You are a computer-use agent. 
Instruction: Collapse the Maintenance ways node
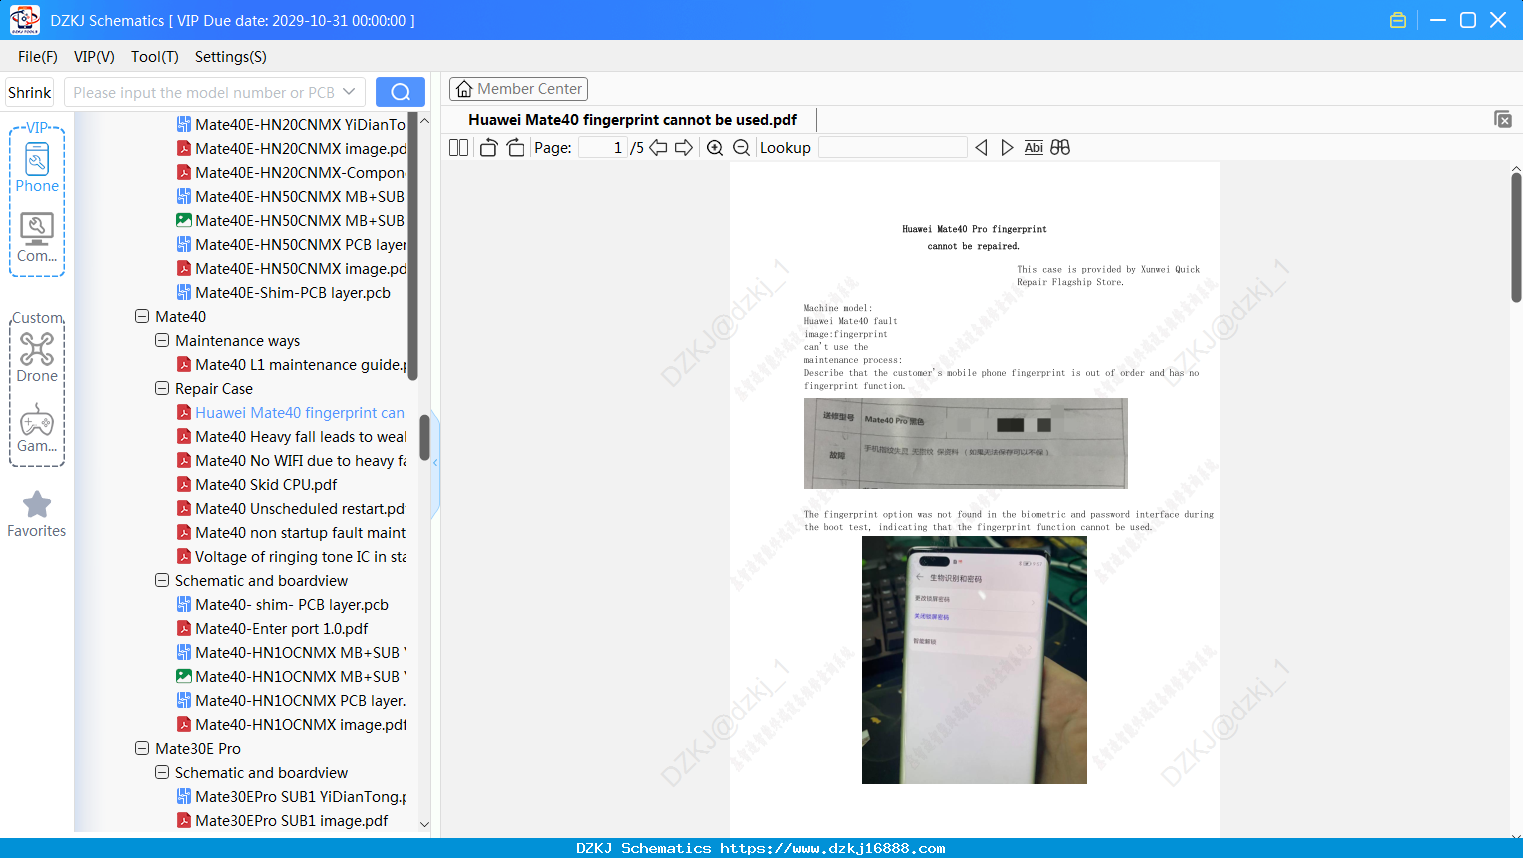point(162,341)
